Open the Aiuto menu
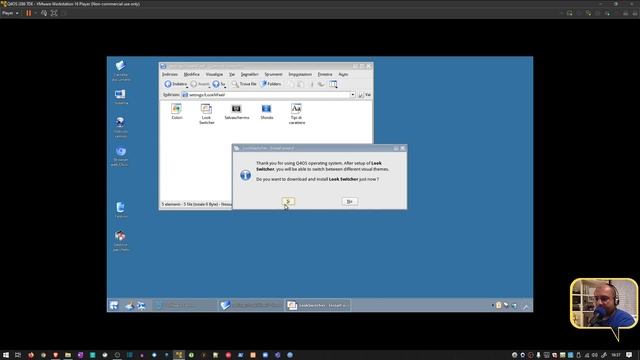The width and height of the screenshot is (640, 360). (x=343, y=74)
